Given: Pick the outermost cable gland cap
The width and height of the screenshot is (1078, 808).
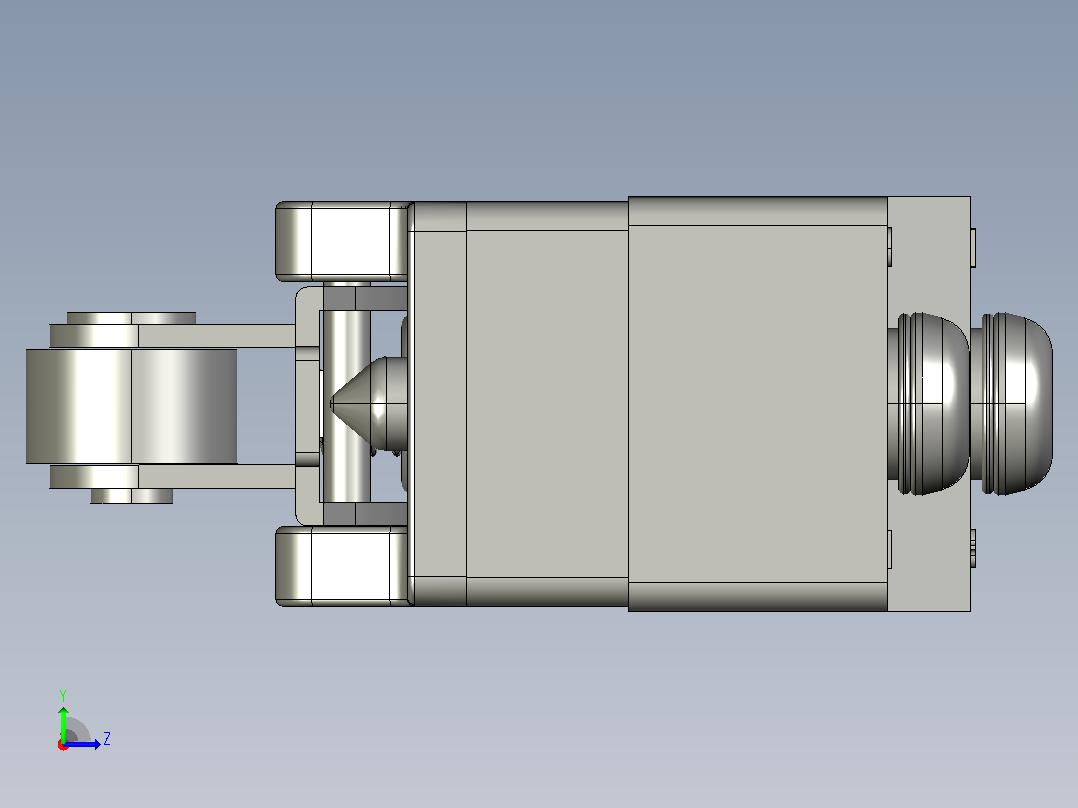Looking at the screenshot, I should [1011, 404].
